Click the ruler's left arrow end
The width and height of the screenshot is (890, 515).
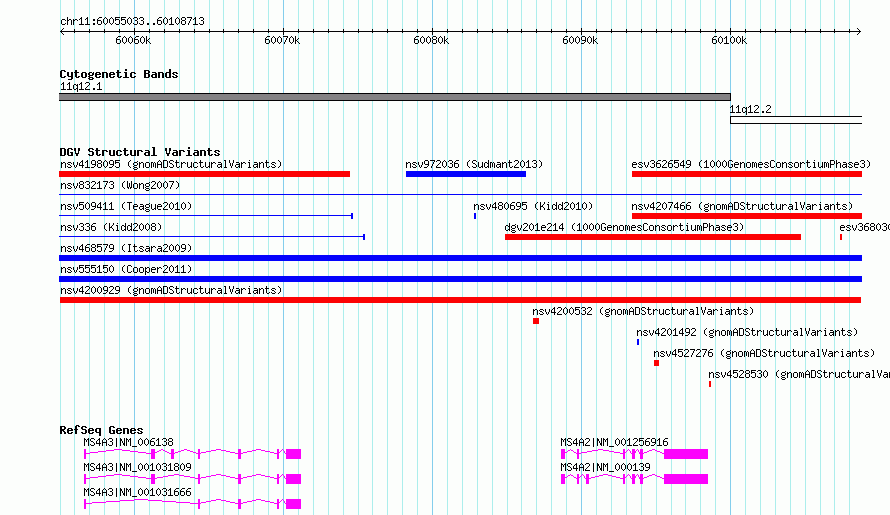pyautogui.click(x=62, y=31)
